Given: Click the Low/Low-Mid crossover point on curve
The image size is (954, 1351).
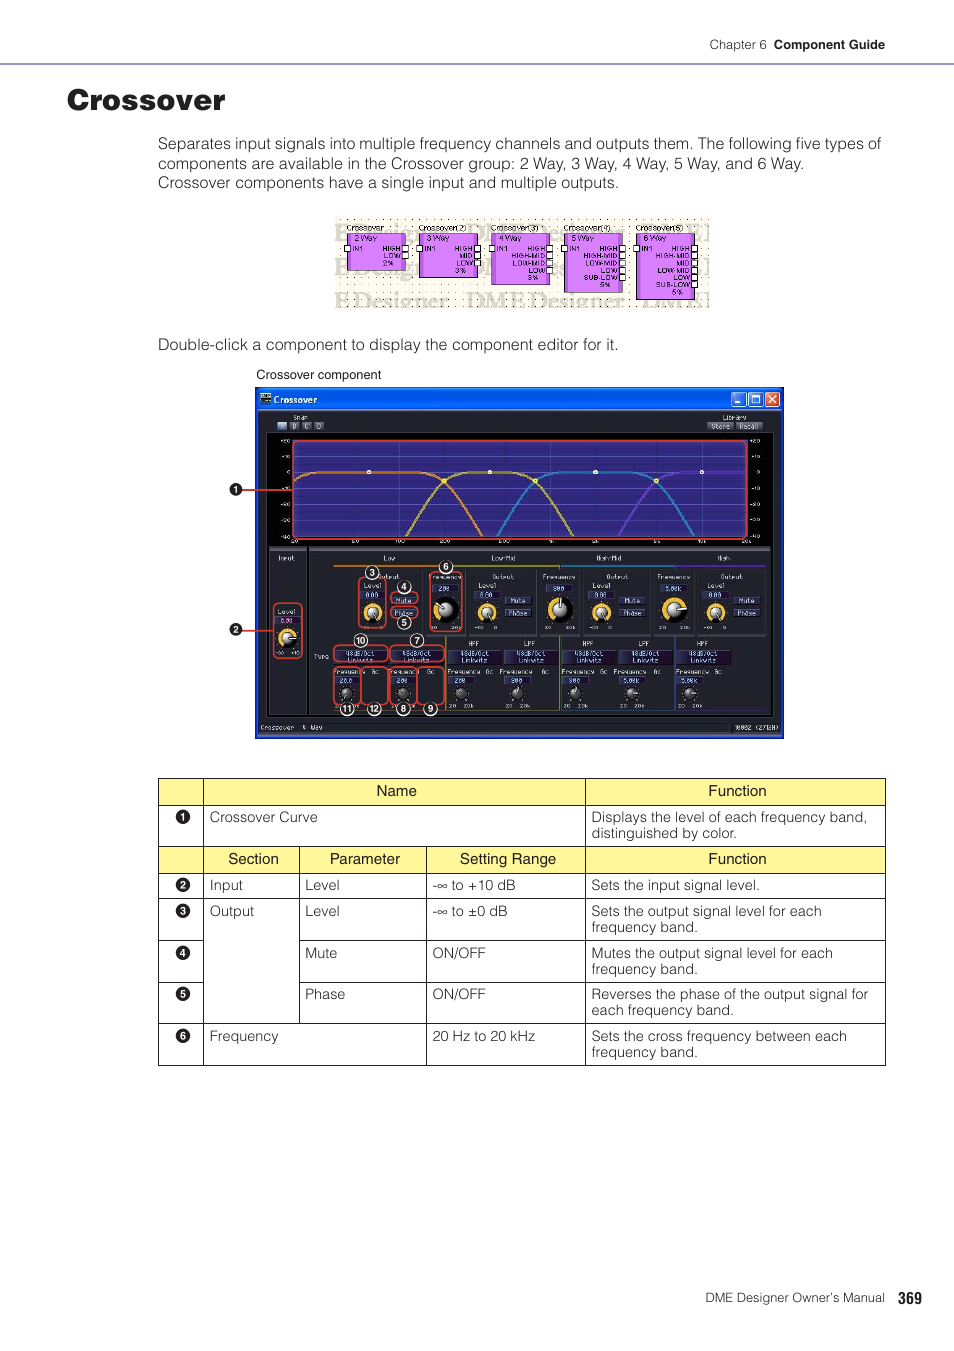Looking at the screenshot, I should (x=444, y=480).
